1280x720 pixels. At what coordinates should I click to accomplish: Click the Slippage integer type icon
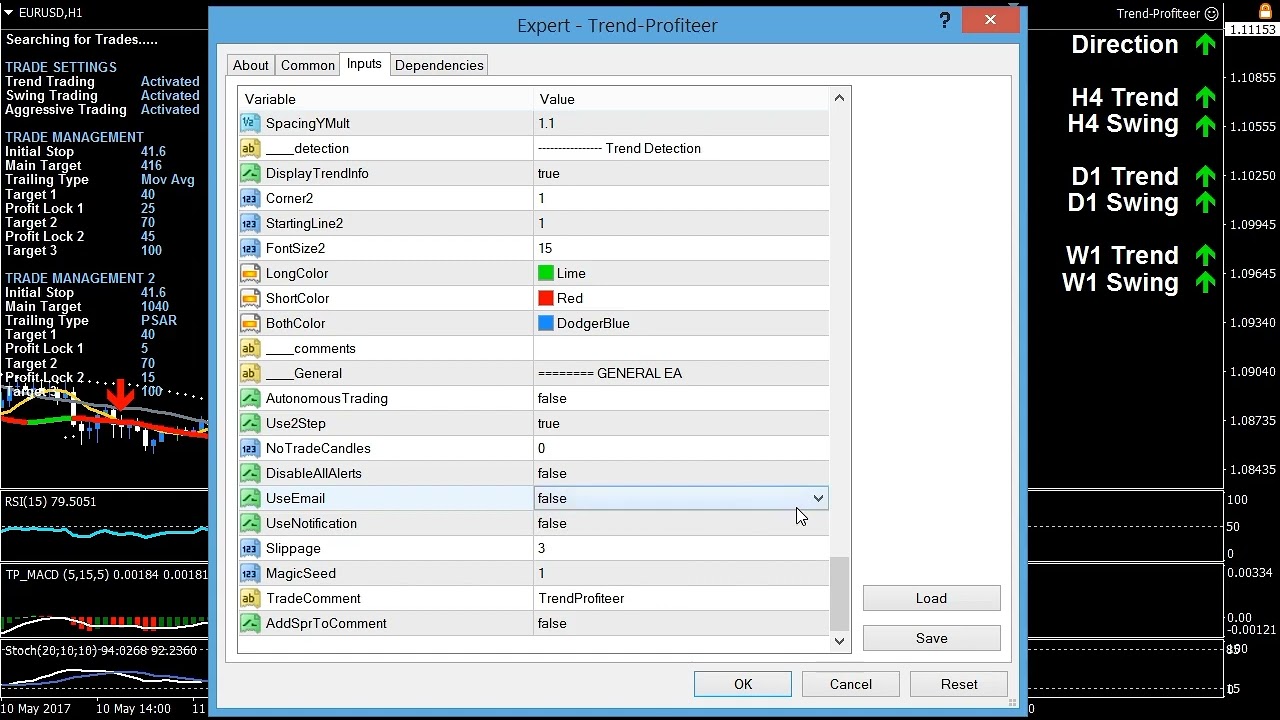(x=250, y=548)
